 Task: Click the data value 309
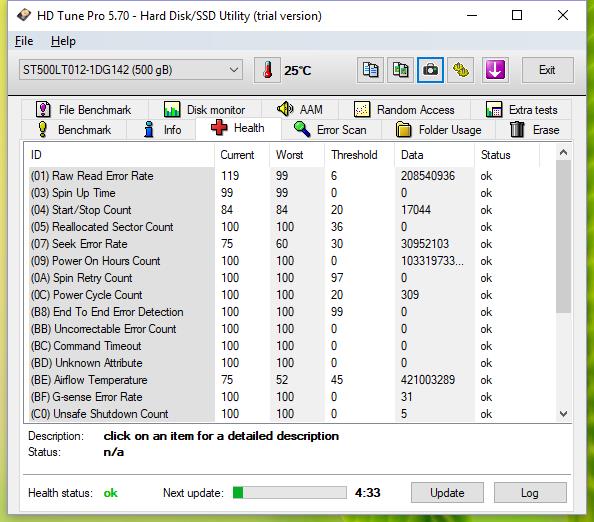coord(410,295)
